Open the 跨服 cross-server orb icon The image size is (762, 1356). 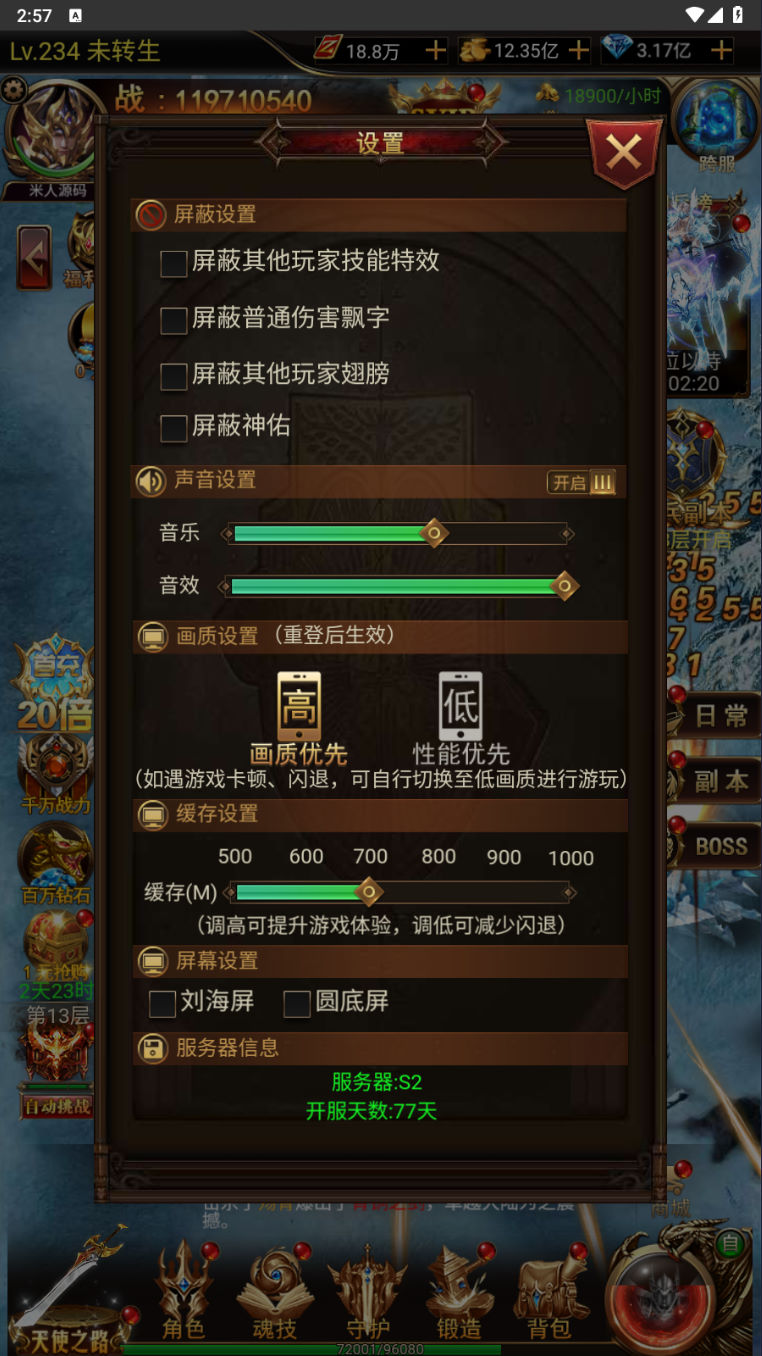pyautogui.click(x=716, y=127)
